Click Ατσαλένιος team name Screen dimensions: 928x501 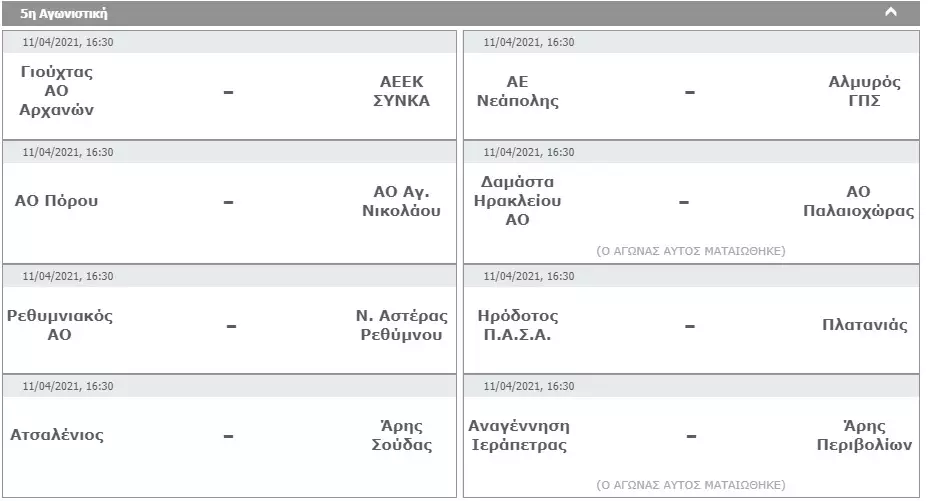[x=57, y=435]
